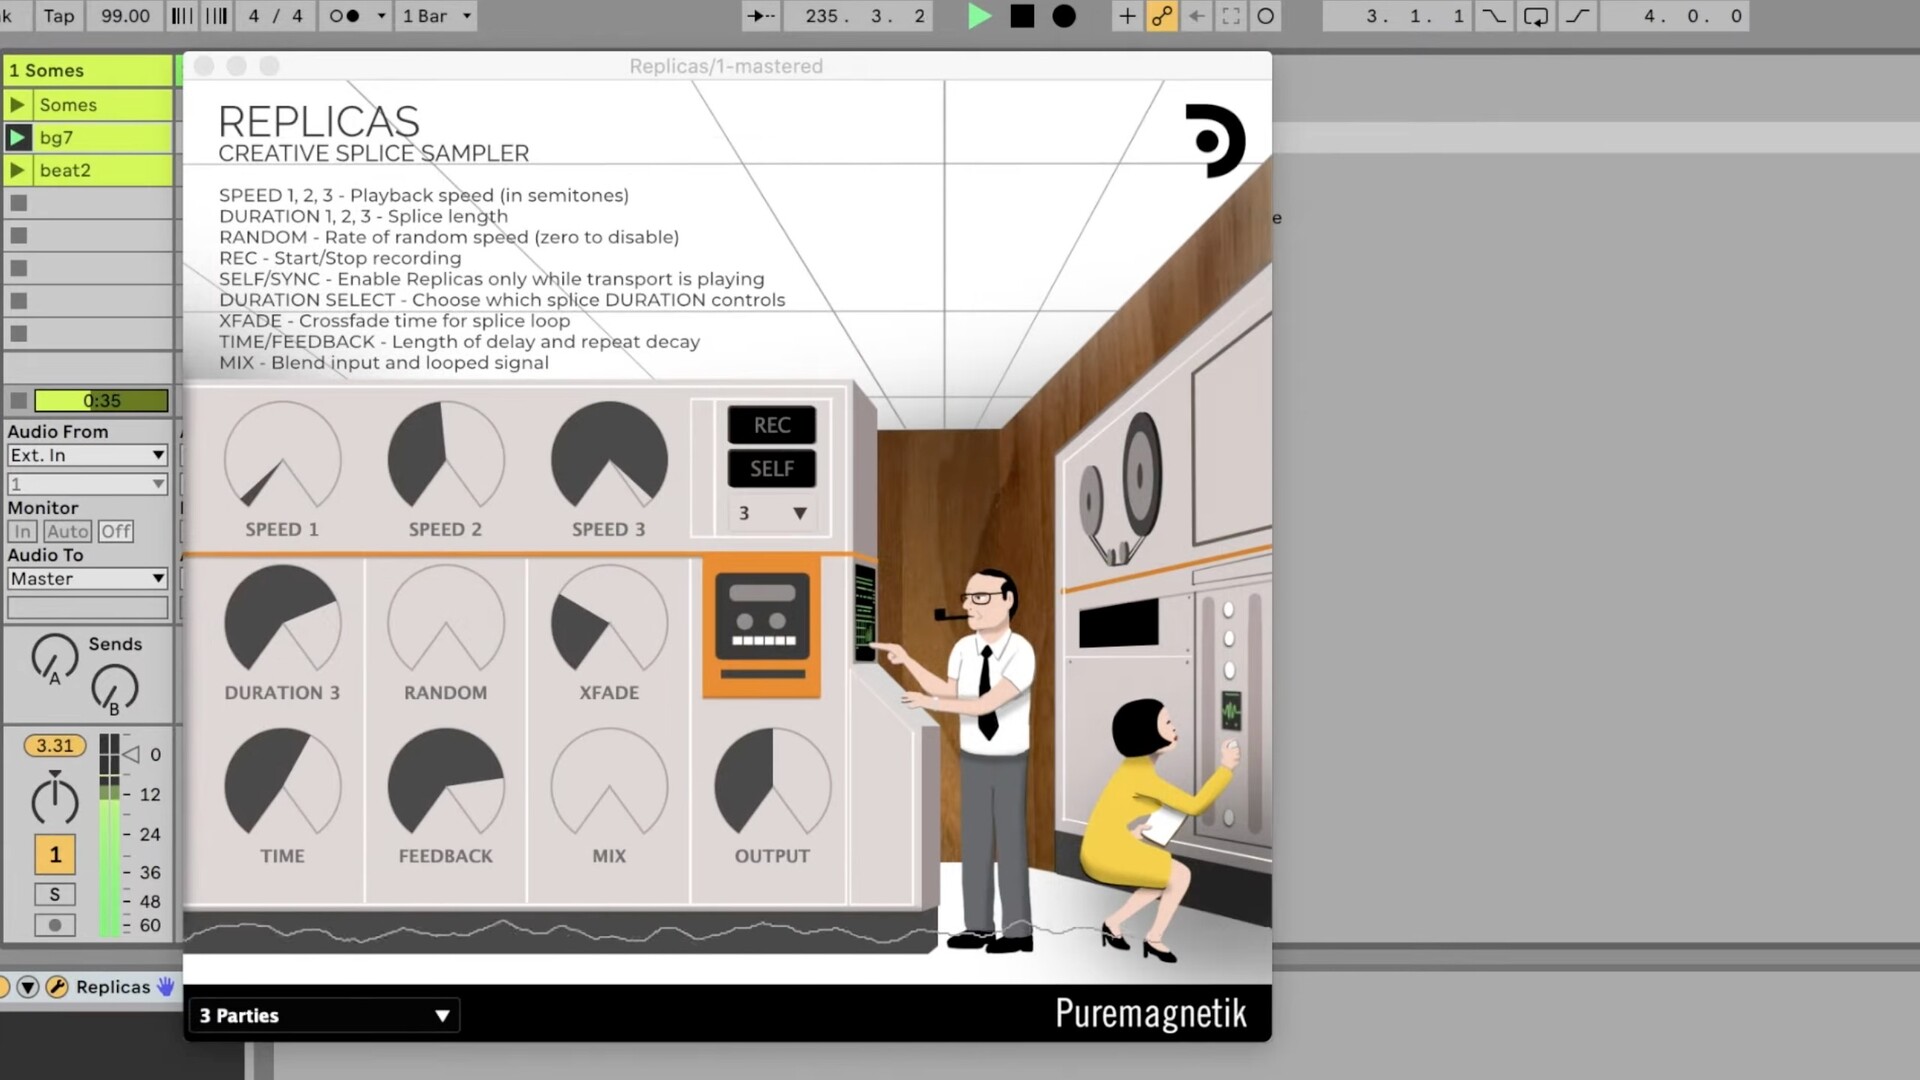Toggle the Metronome button
The height and width of the screenshot is (1080, 1920).
tap(345, 16)
